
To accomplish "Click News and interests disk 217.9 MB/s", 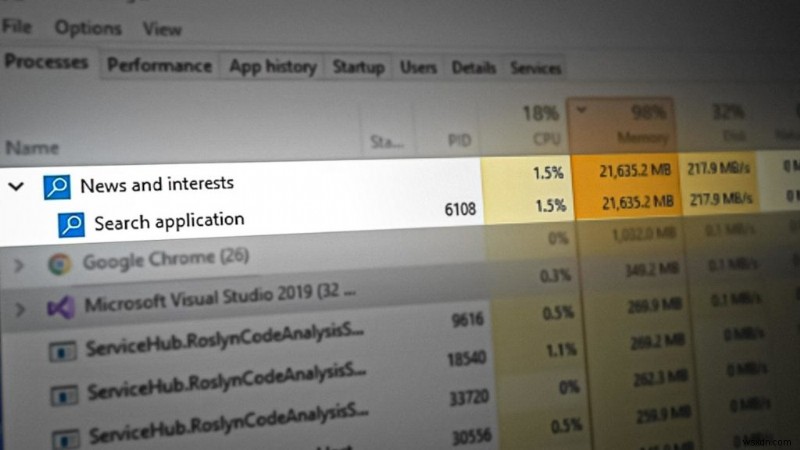I will pos(718,168).
